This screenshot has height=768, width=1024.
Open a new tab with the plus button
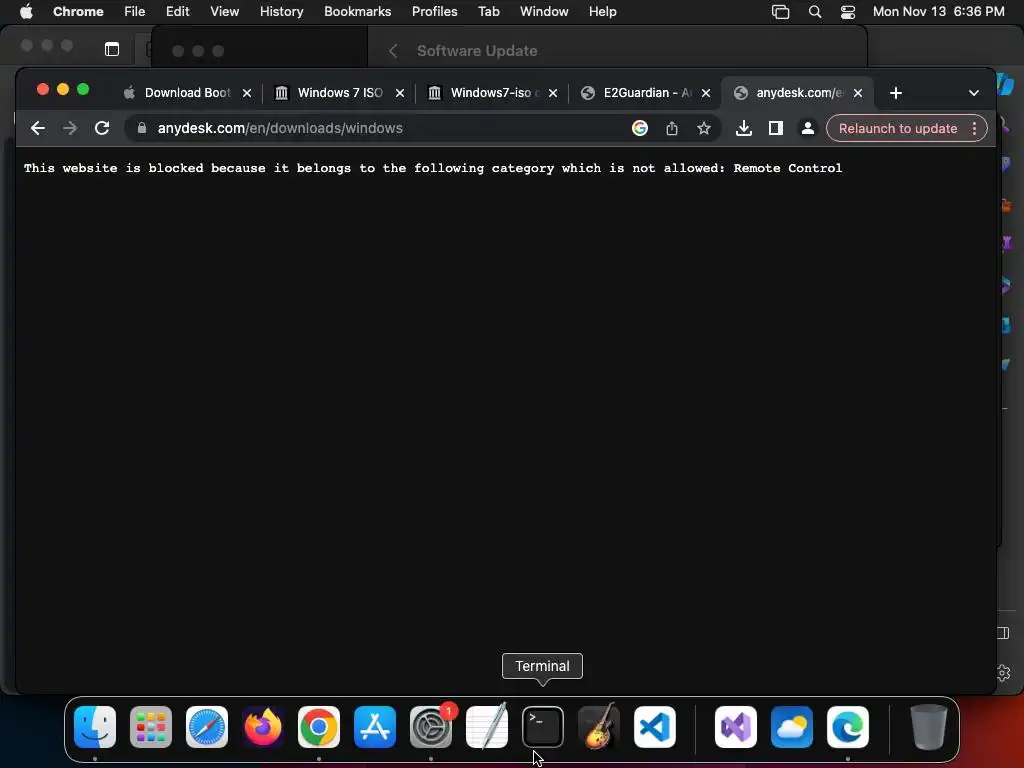point(896,93)
